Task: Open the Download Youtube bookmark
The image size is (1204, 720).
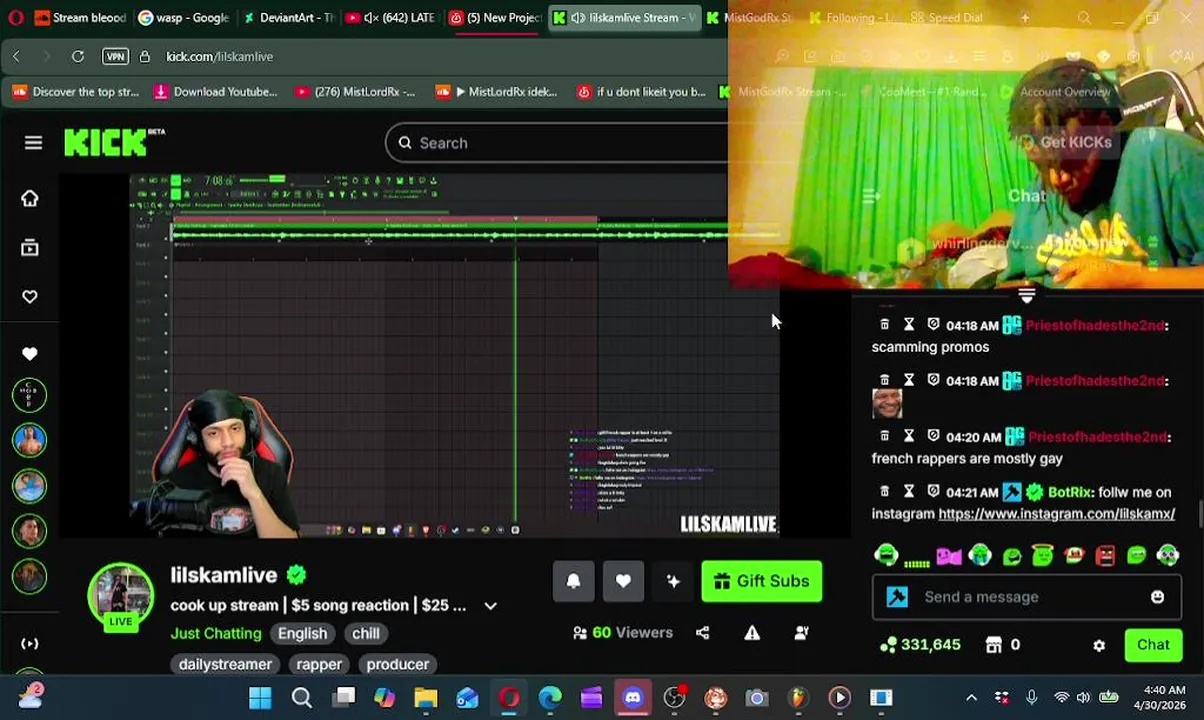Action: (x=215, y=92)
